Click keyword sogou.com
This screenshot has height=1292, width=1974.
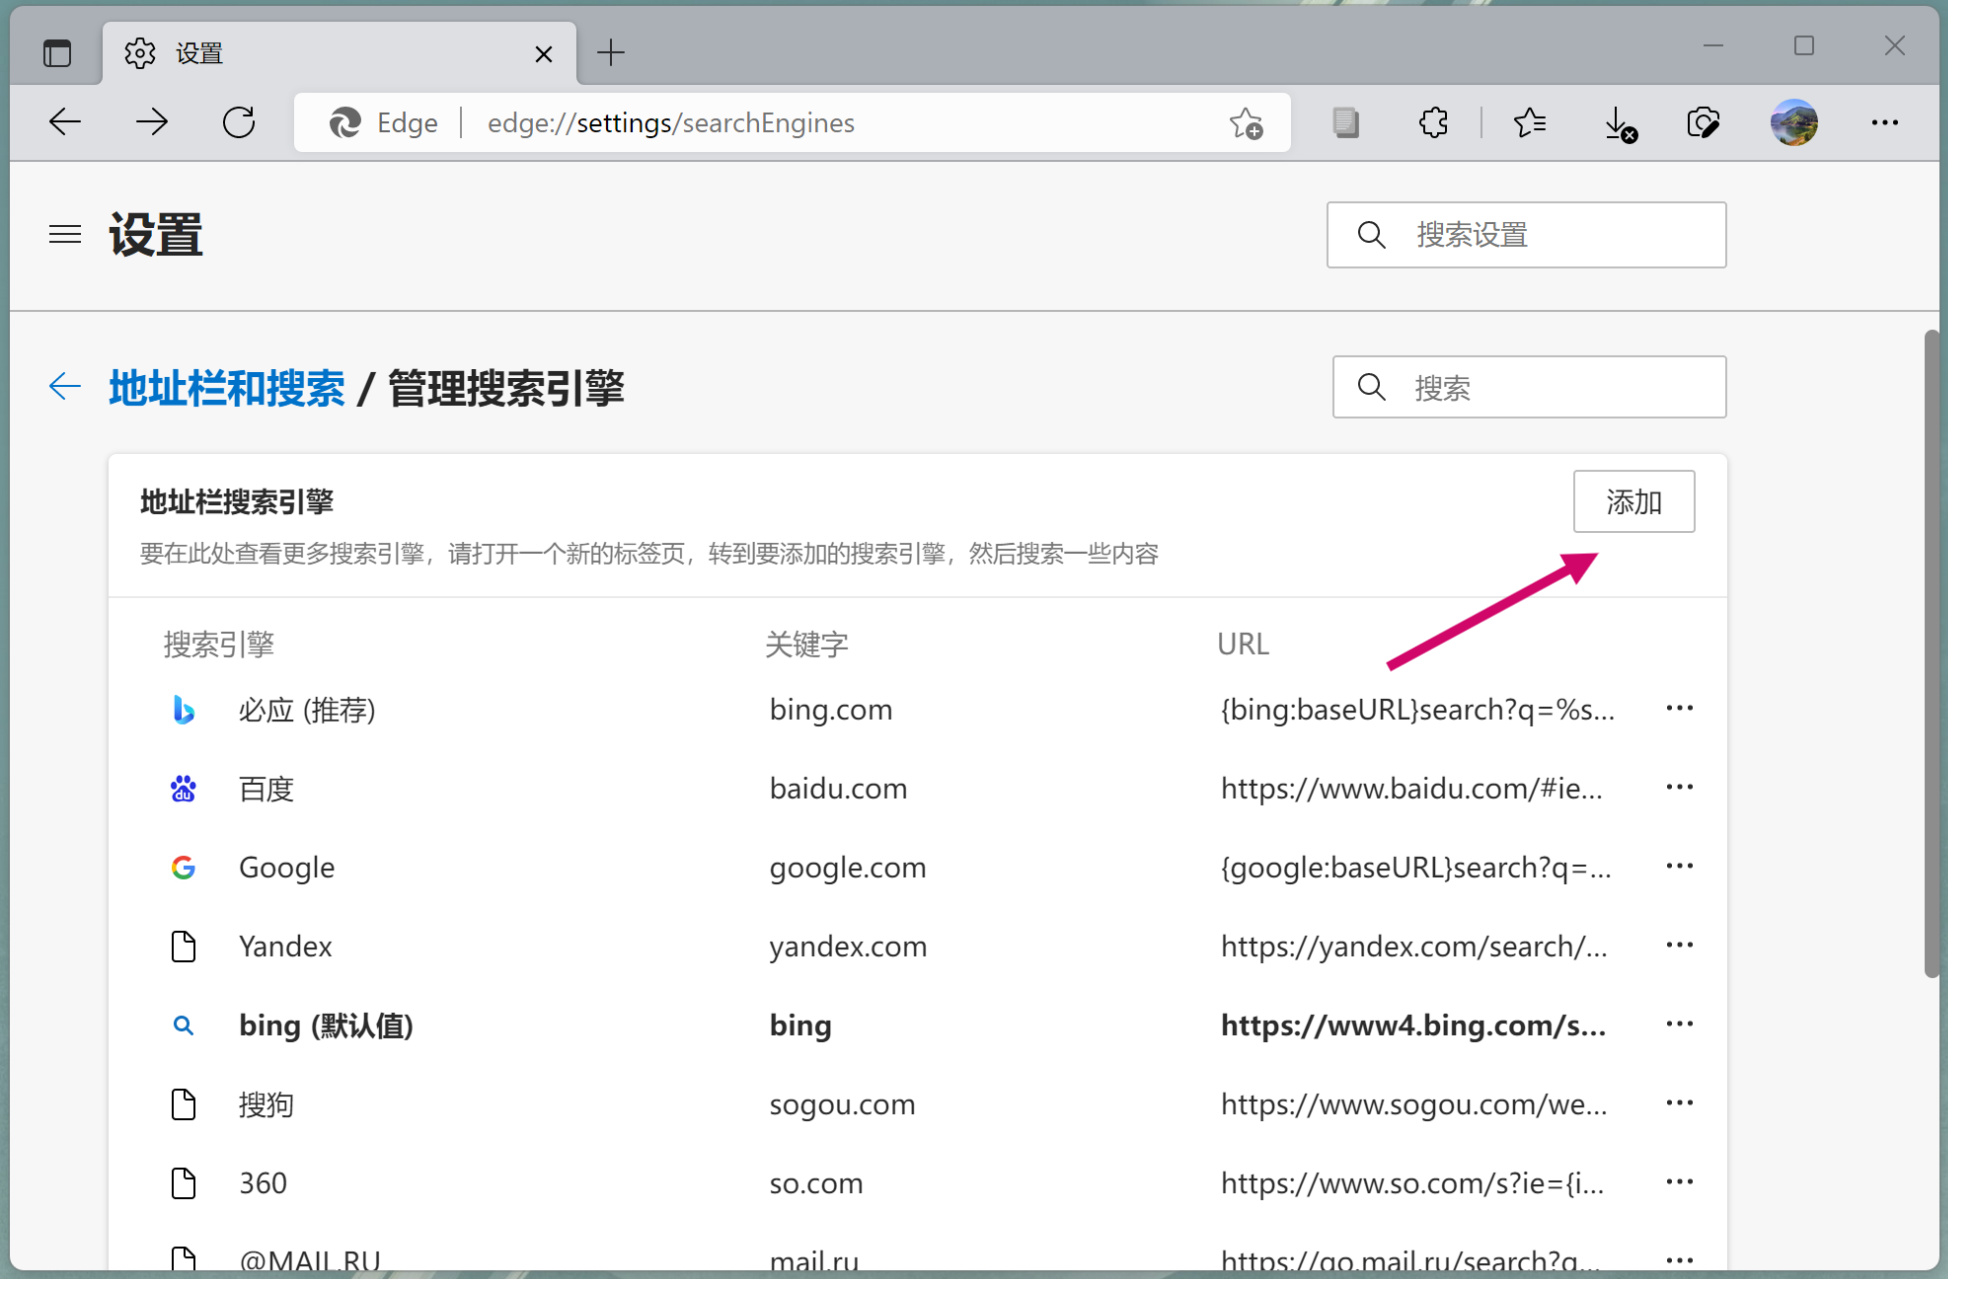click(x=842, y=1104)
